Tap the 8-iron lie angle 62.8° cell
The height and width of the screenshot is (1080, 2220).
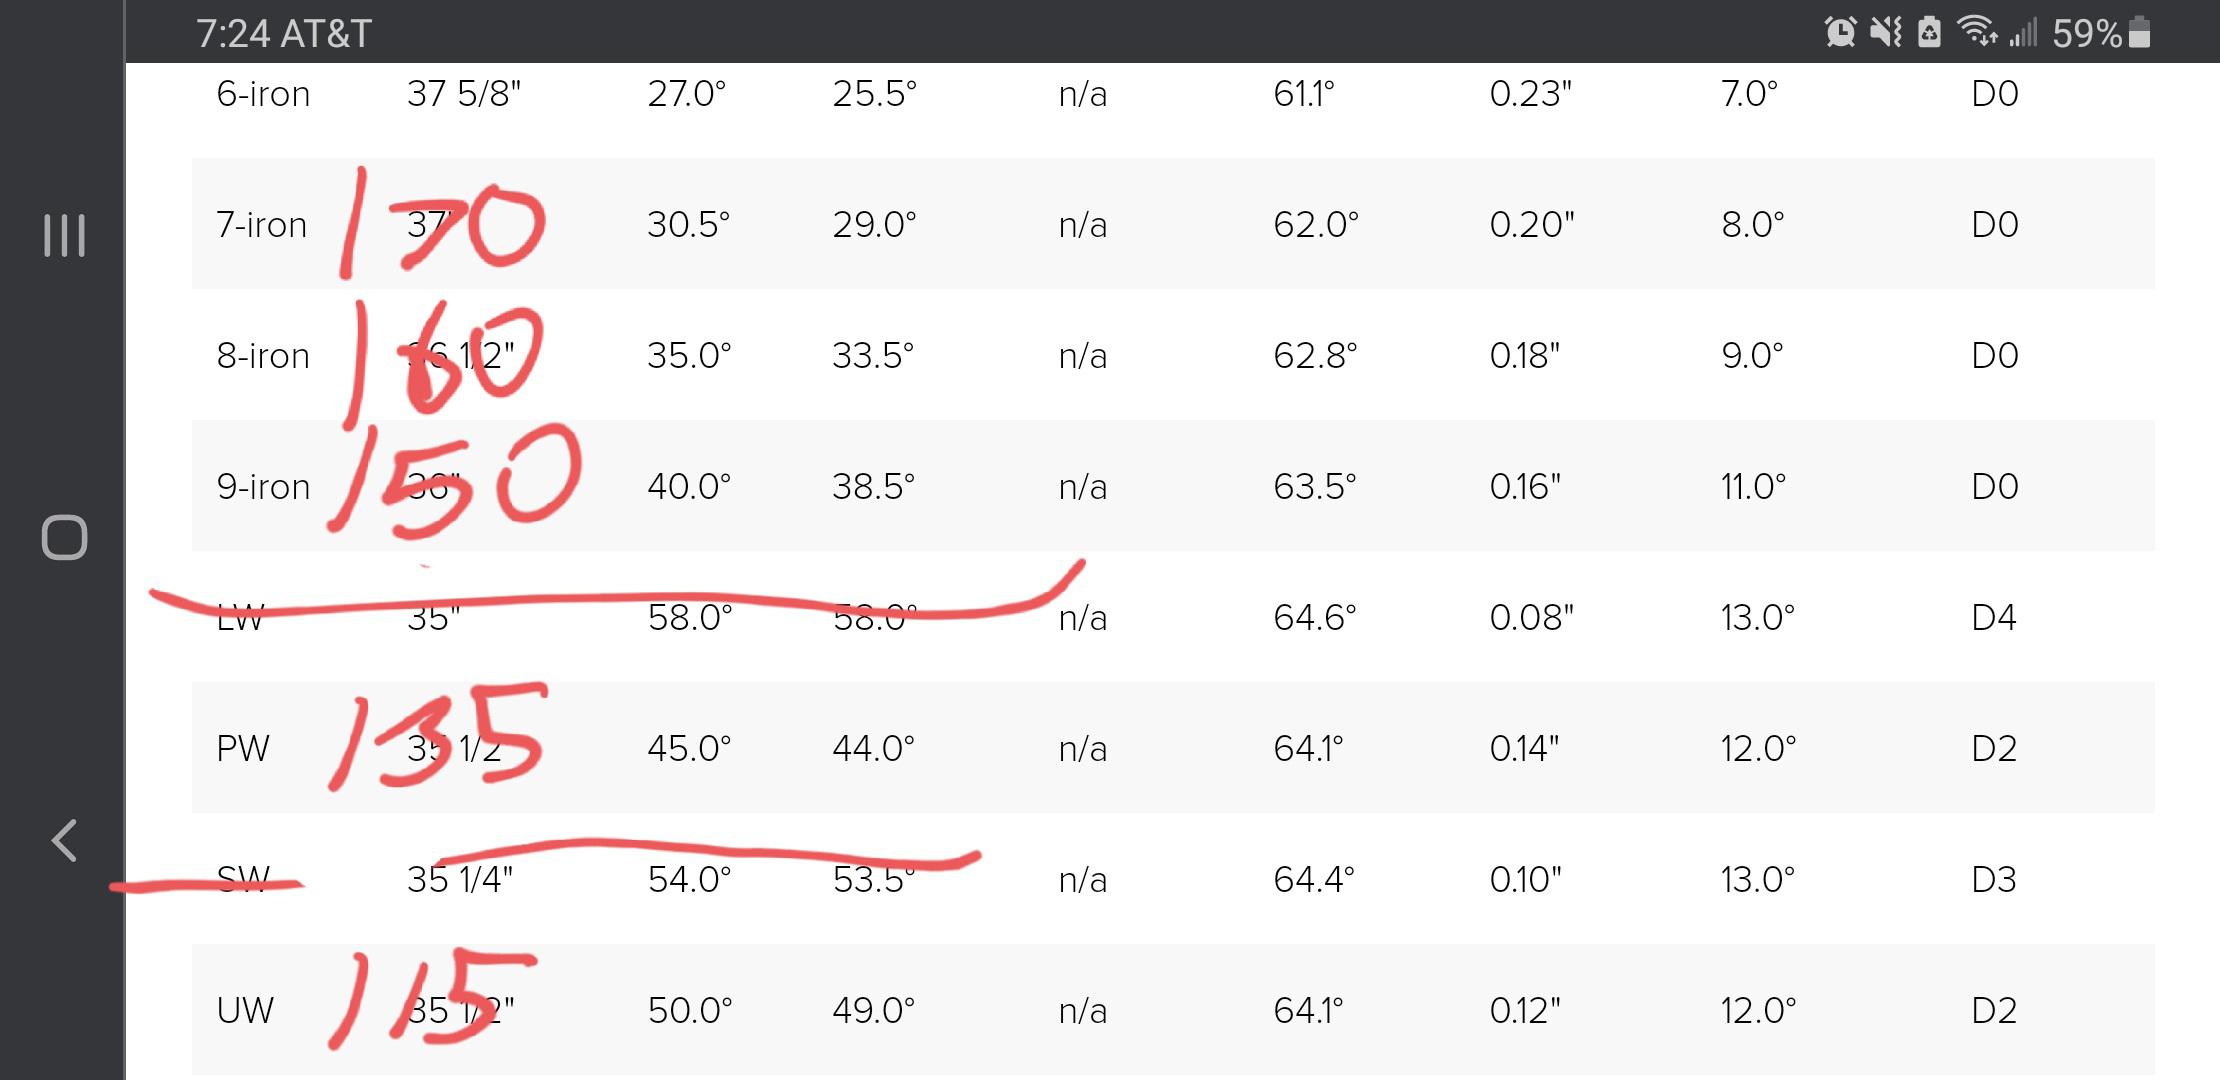coord(1317,354)
